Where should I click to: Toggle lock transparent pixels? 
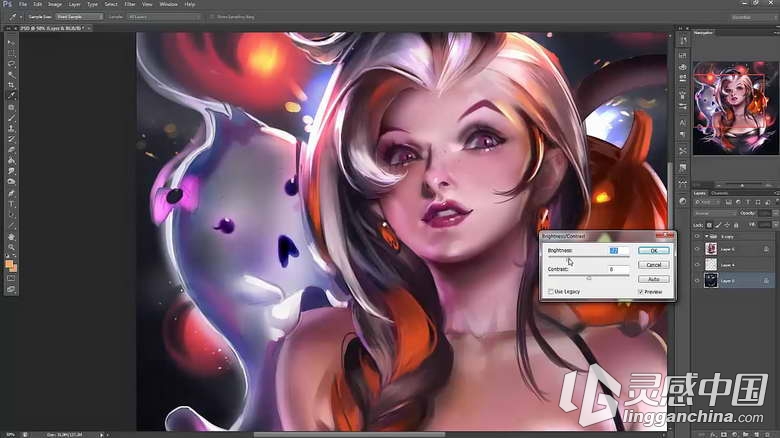click(x=709, y=225)
